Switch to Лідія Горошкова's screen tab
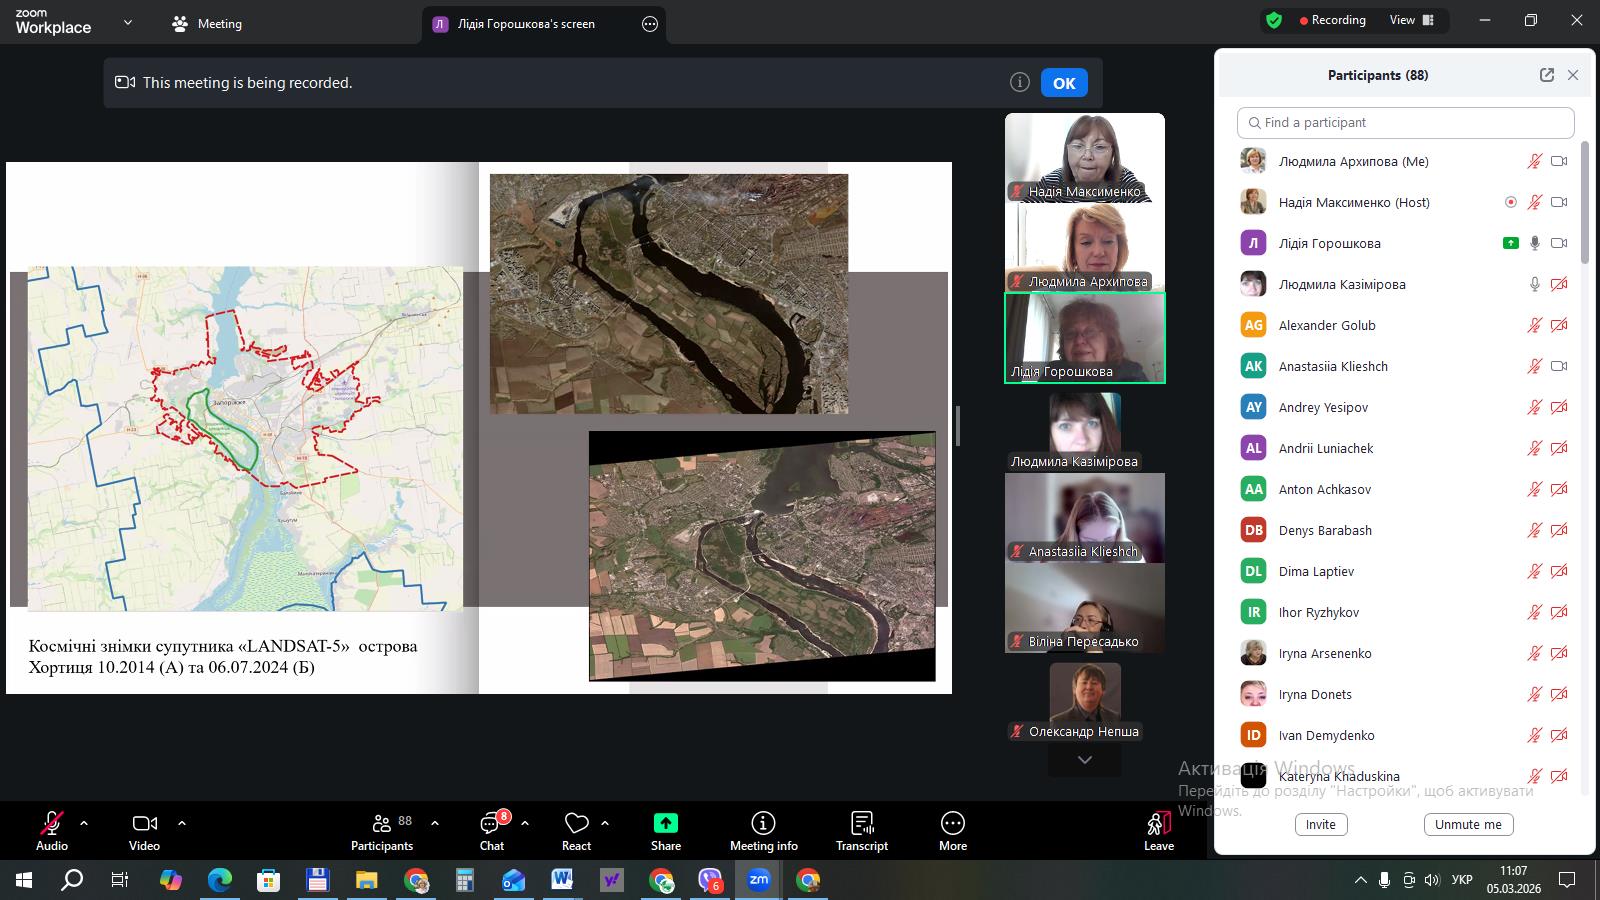The image size is (1600, 900). (526, 24)
